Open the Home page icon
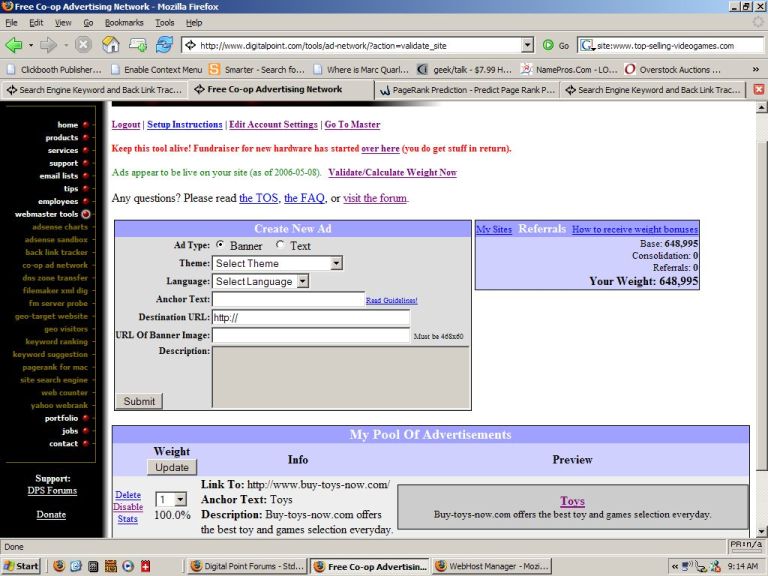This screenshot has height=576, width=768. tap(111, 45)
